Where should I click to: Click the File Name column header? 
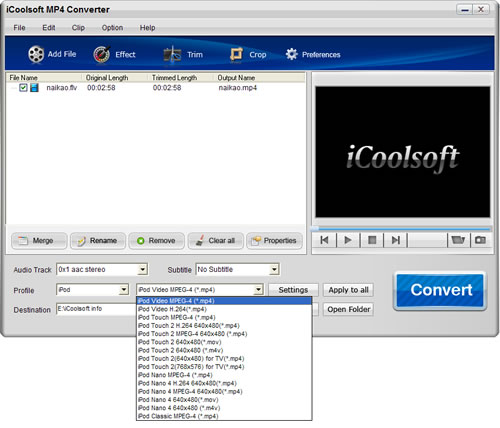tap(44, 78)
